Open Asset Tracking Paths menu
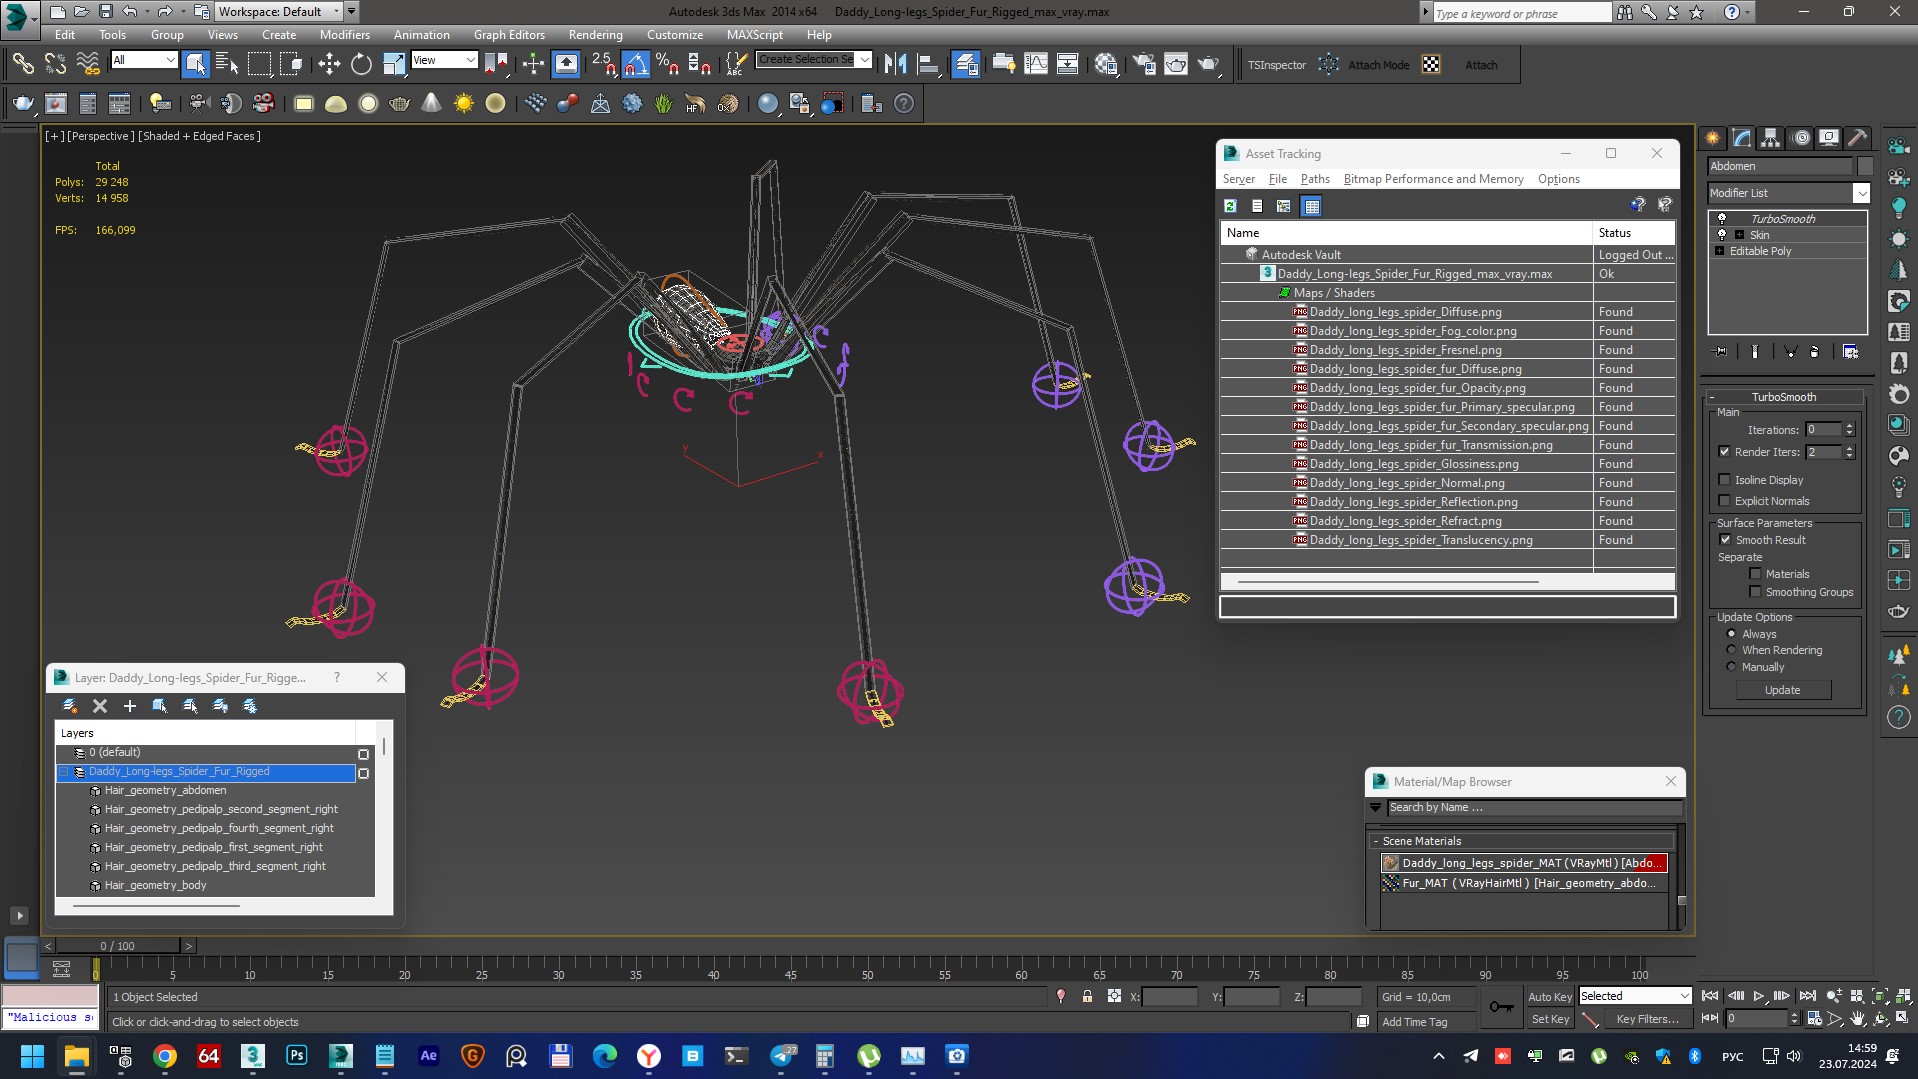 coord(1315,179)
